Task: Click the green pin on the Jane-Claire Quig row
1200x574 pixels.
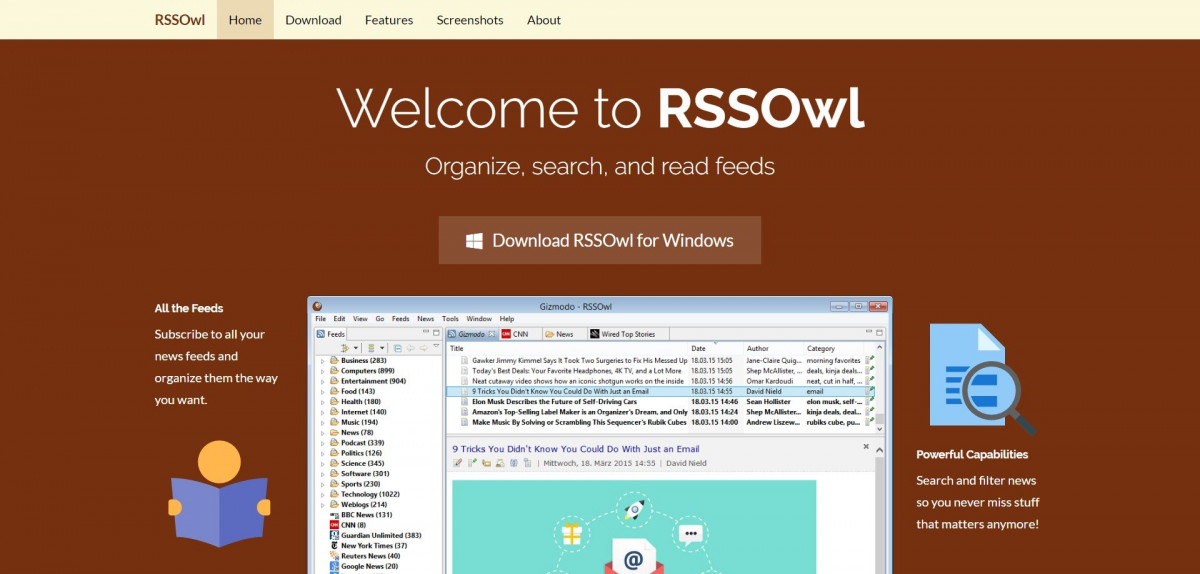Action: pyautogui.click(x=871, y=360)
